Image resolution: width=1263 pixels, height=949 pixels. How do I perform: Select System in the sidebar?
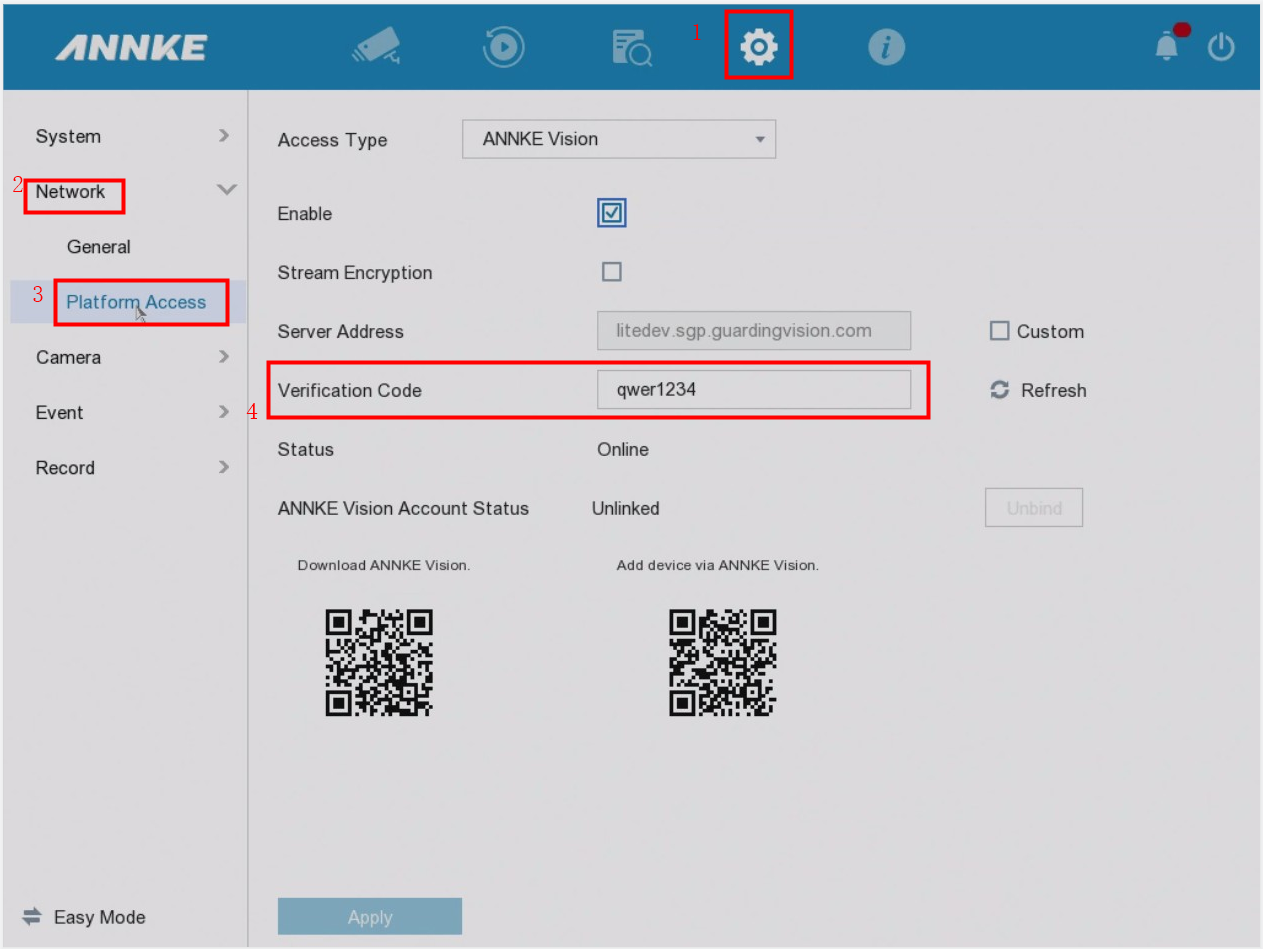[68, 136]
